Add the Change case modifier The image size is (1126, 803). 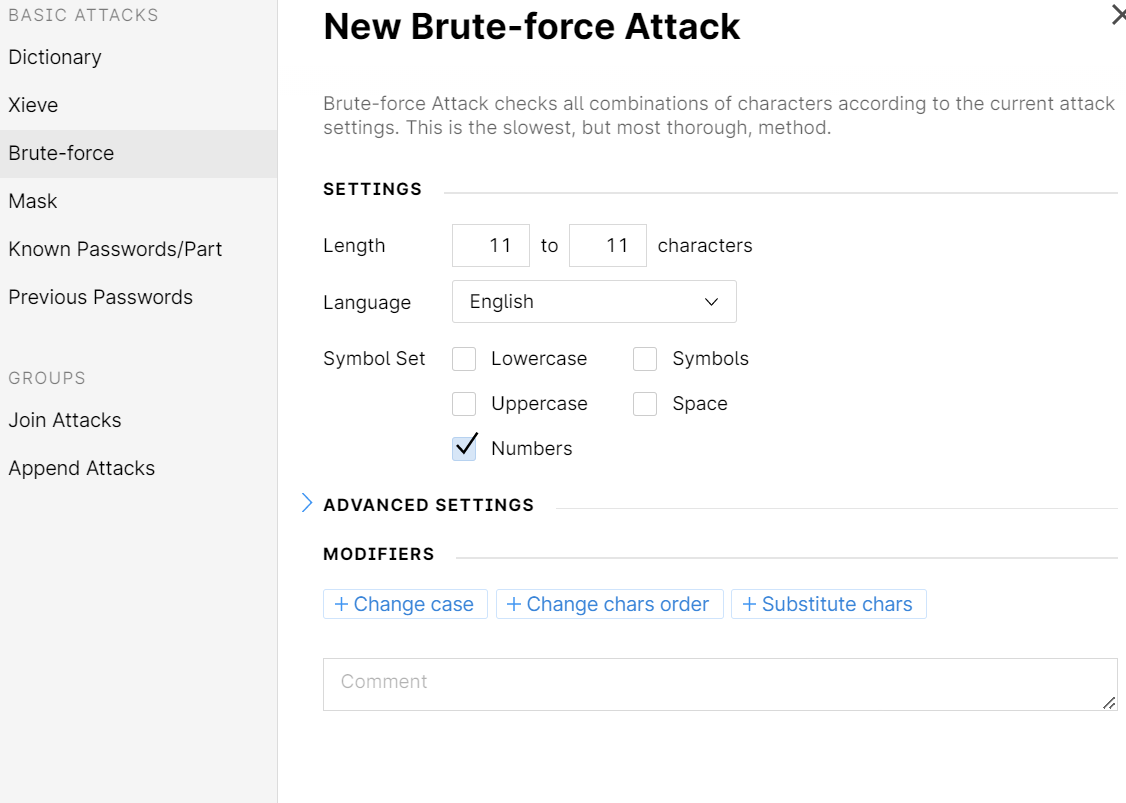click(405, 604)
